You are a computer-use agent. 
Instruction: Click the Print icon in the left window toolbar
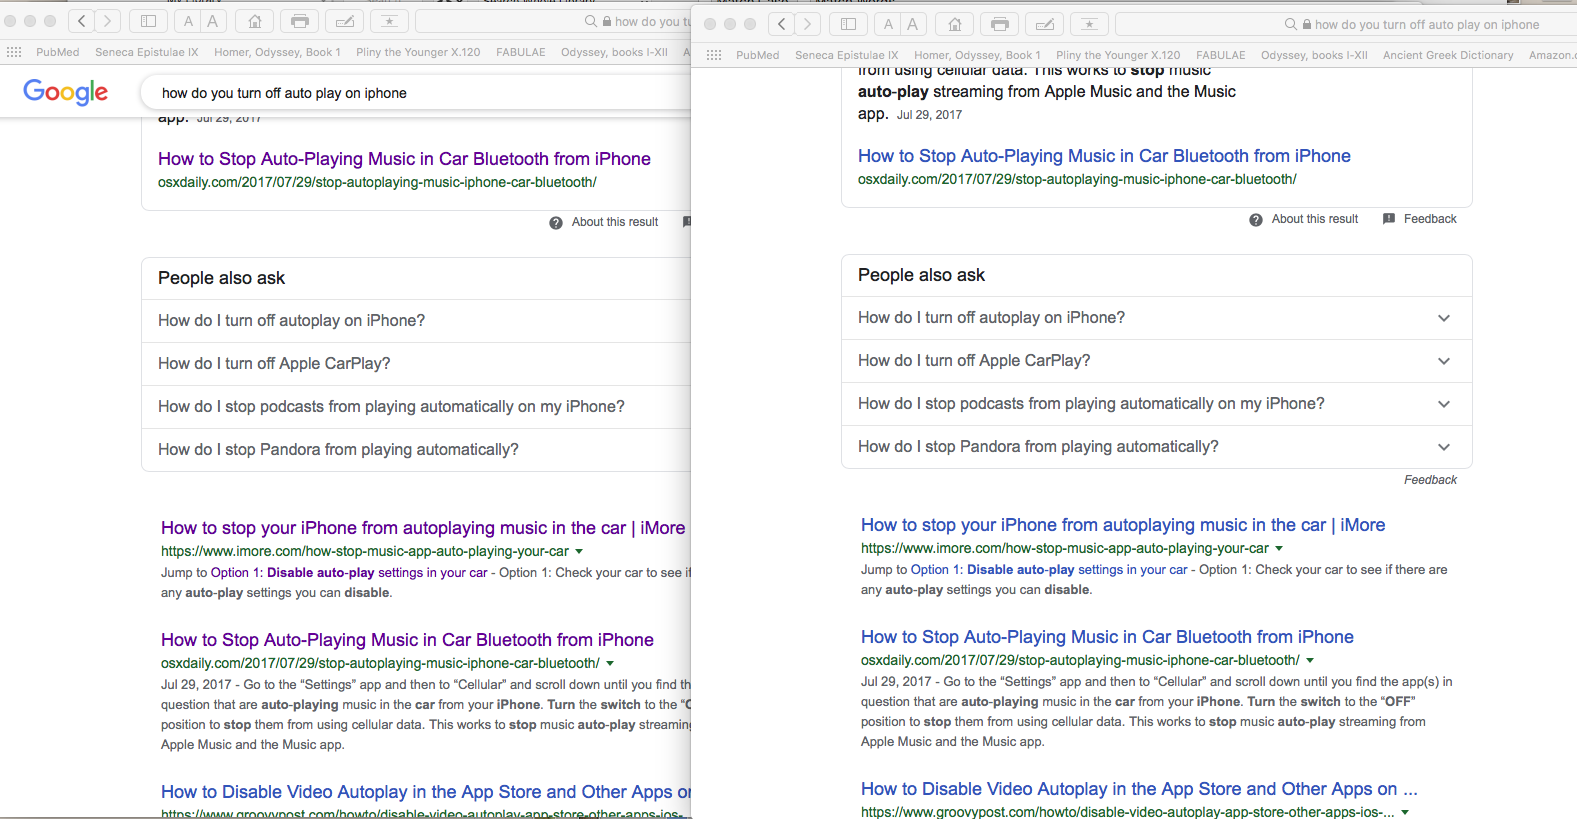tap(299, 21)
